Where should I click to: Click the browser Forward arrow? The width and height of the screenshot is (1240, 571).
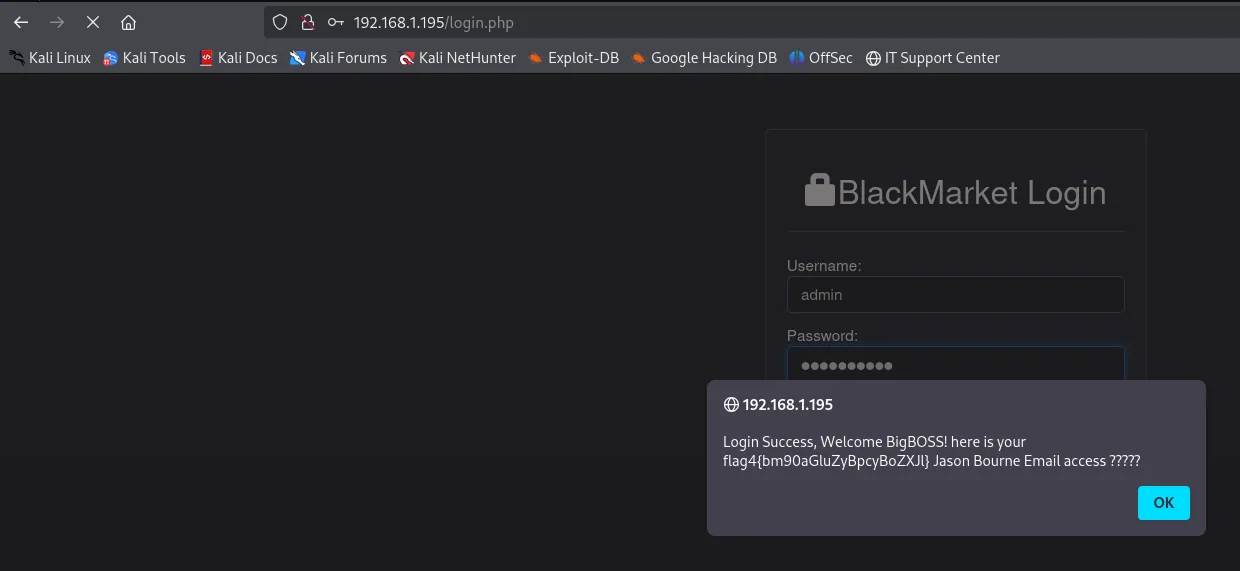pyautogui.click(x=57, y=22)
